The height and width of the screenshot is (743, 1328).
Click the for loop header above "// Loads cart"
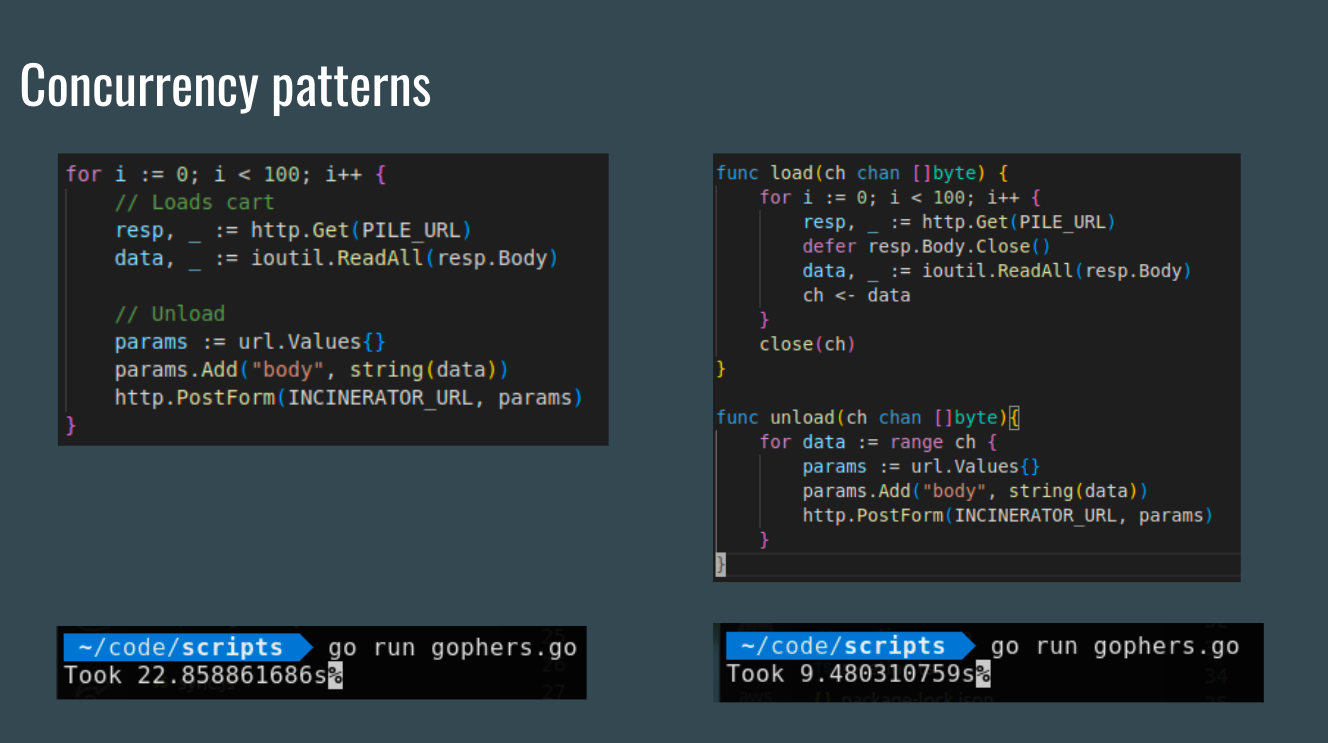pos(226,174)
